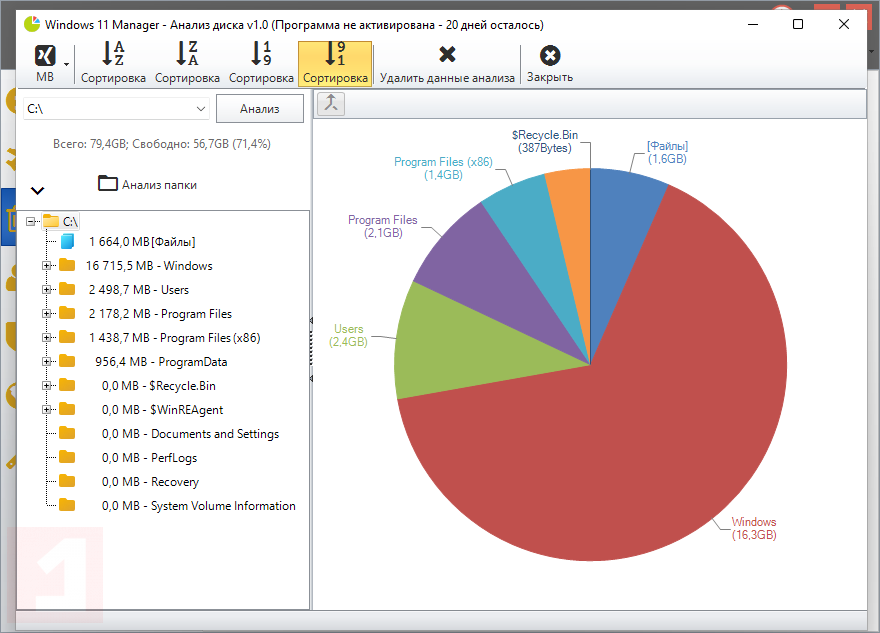Viewport: 880px width, 633px height.
Task: Expand the Windows folder node
Action: 47,265
